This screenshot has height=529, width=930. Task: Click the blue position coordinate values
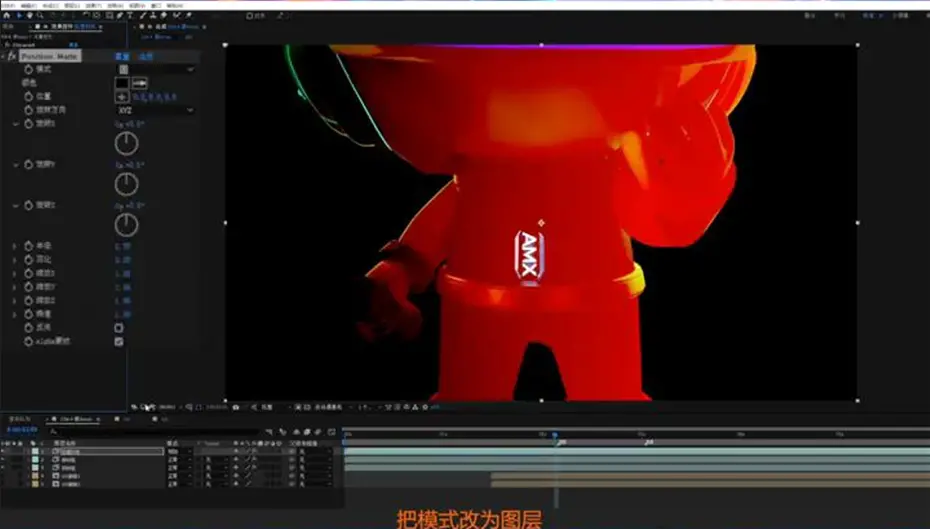tap(154, 97)
